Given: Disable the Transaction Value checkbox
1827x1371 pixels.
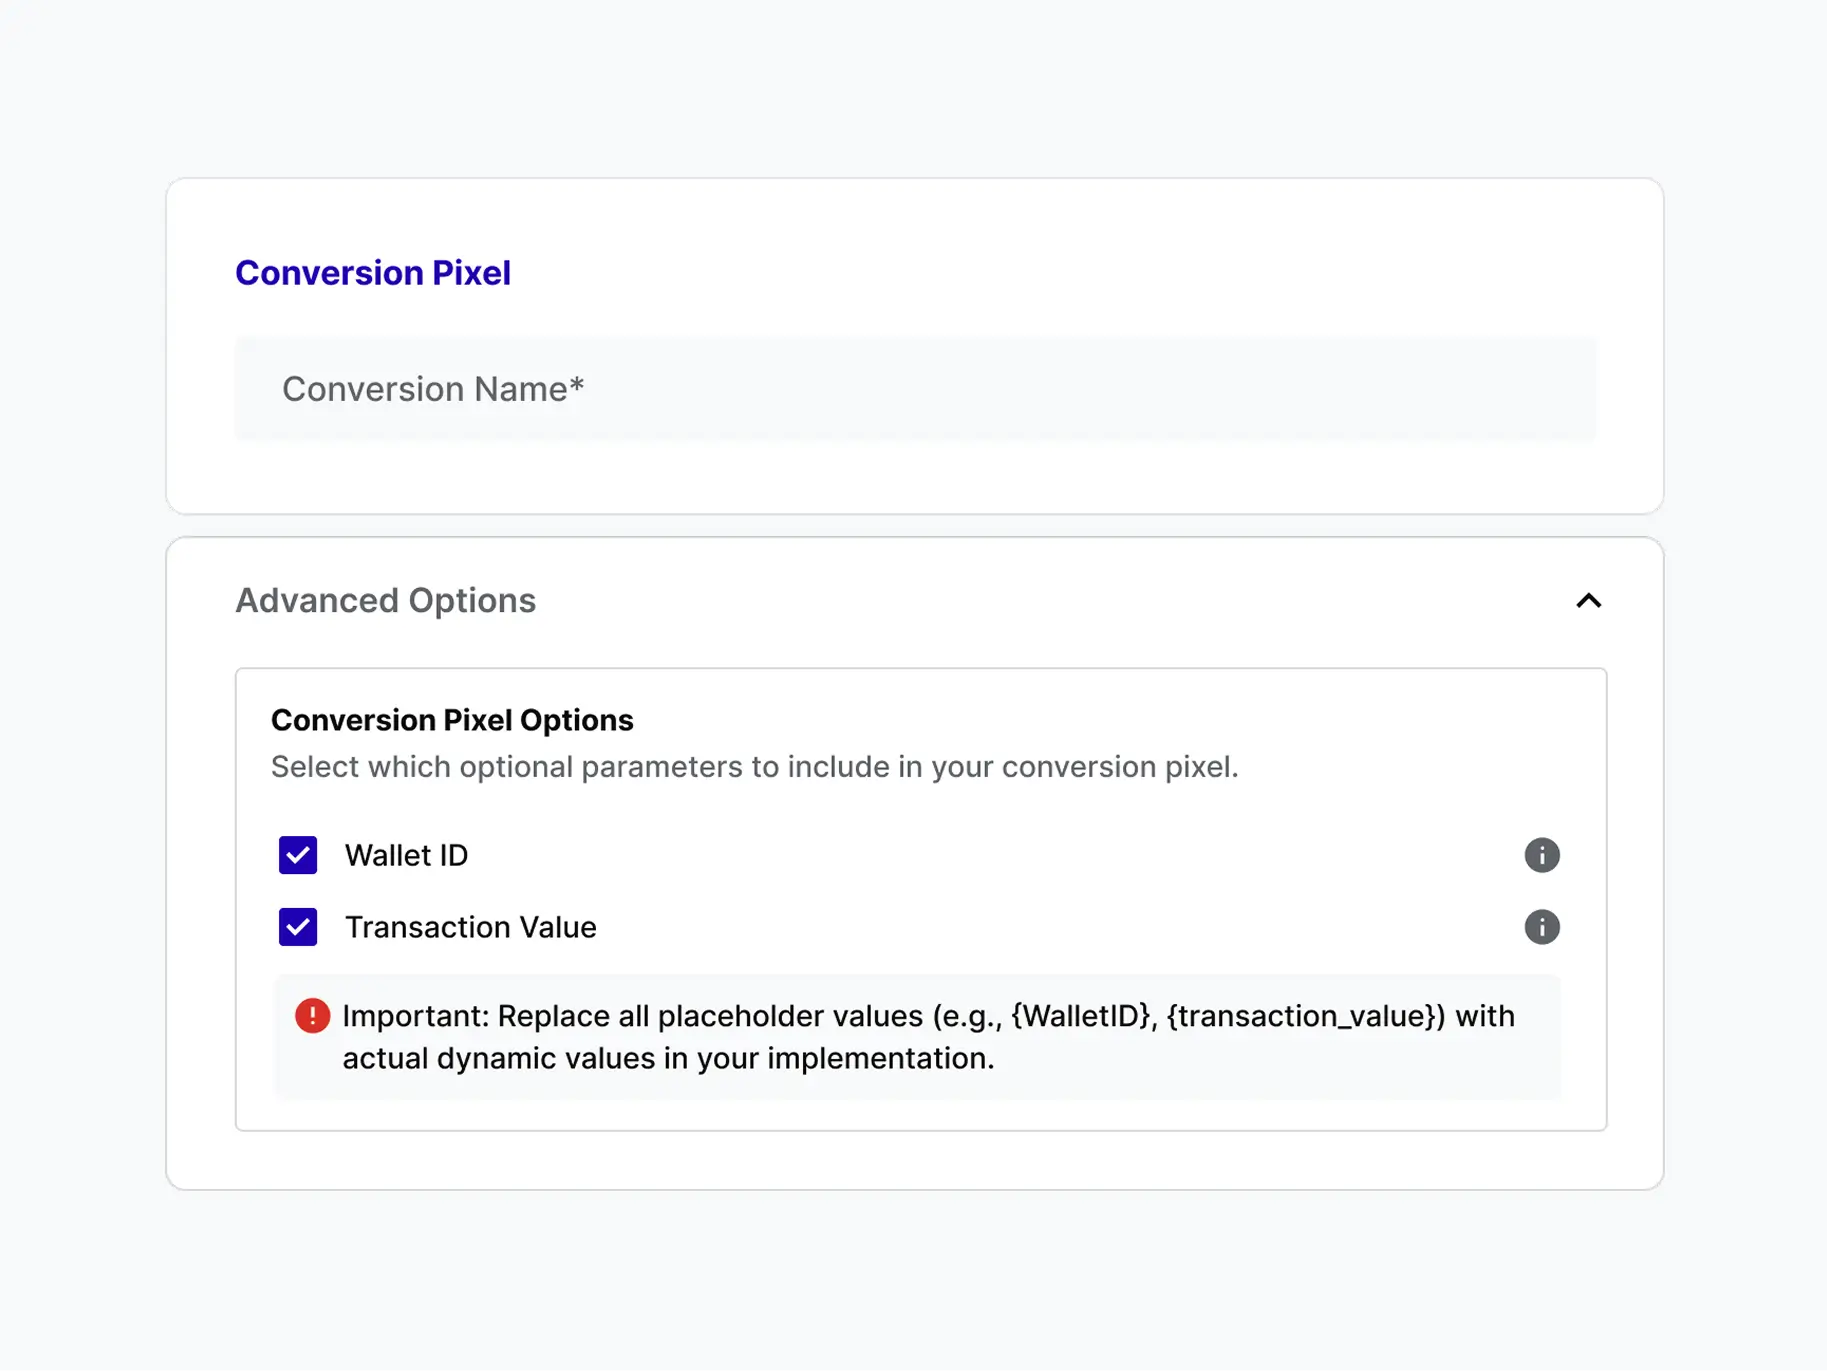Looking at the screenshot, I should (298, 927).
